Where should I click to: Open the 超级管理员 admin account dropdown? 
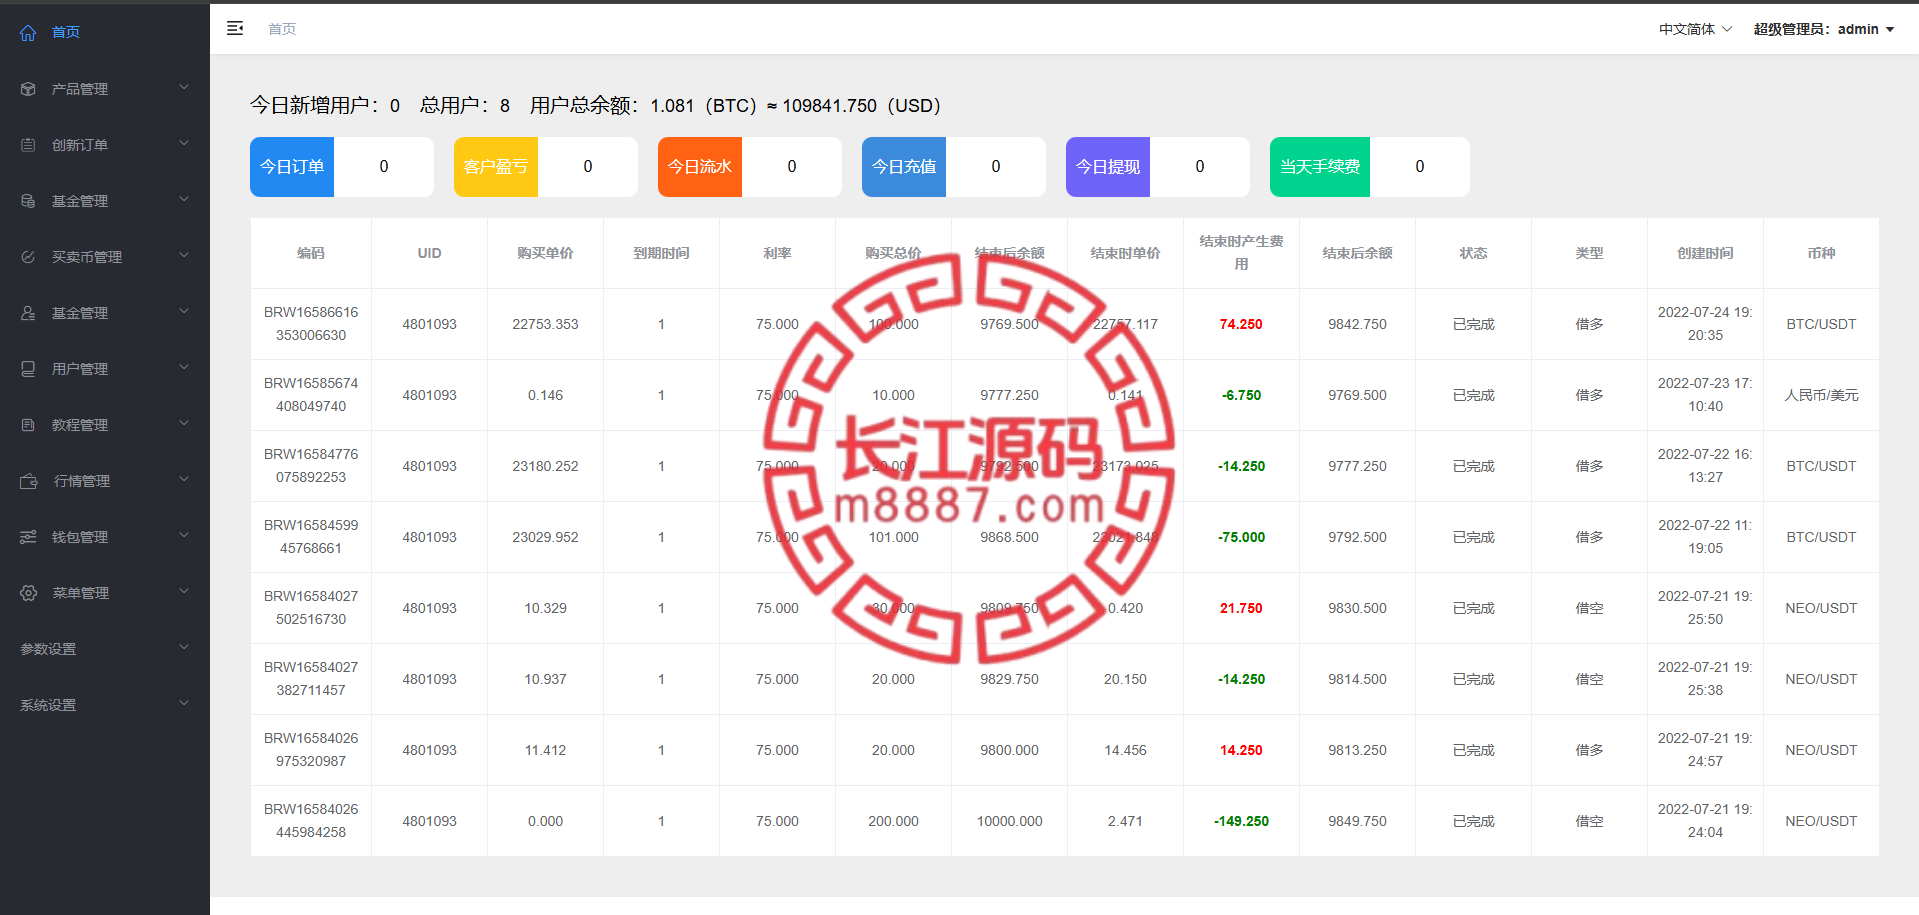(x=1824, y=29)
